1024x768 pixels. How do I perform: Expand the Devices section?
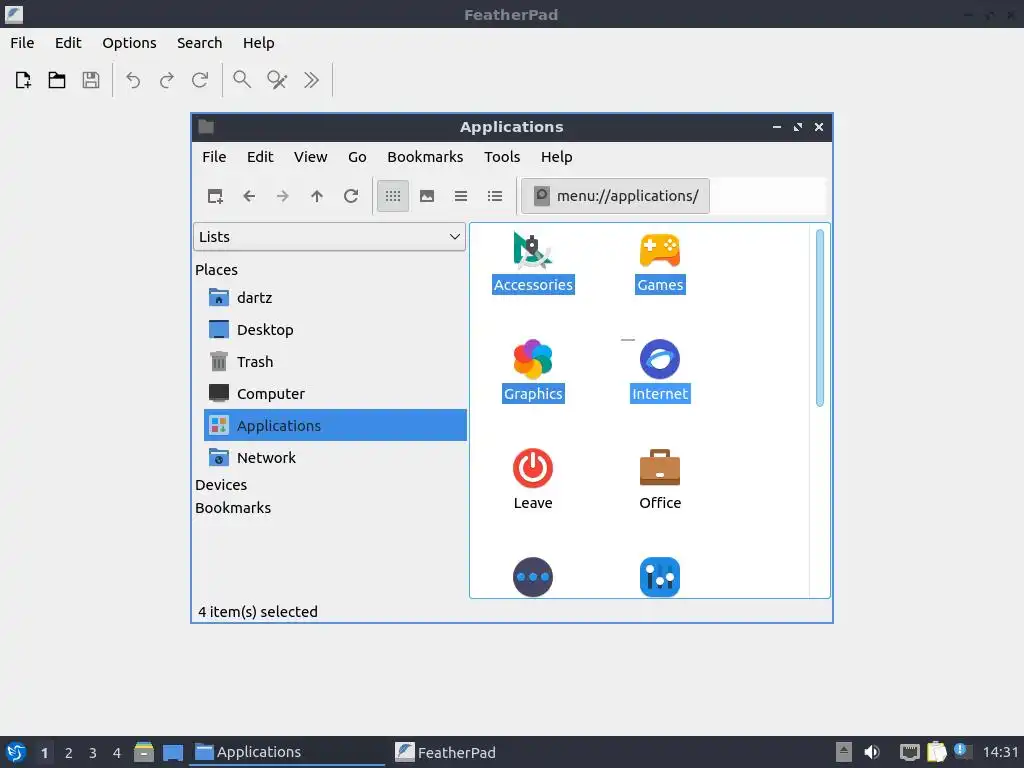point(221,485)
